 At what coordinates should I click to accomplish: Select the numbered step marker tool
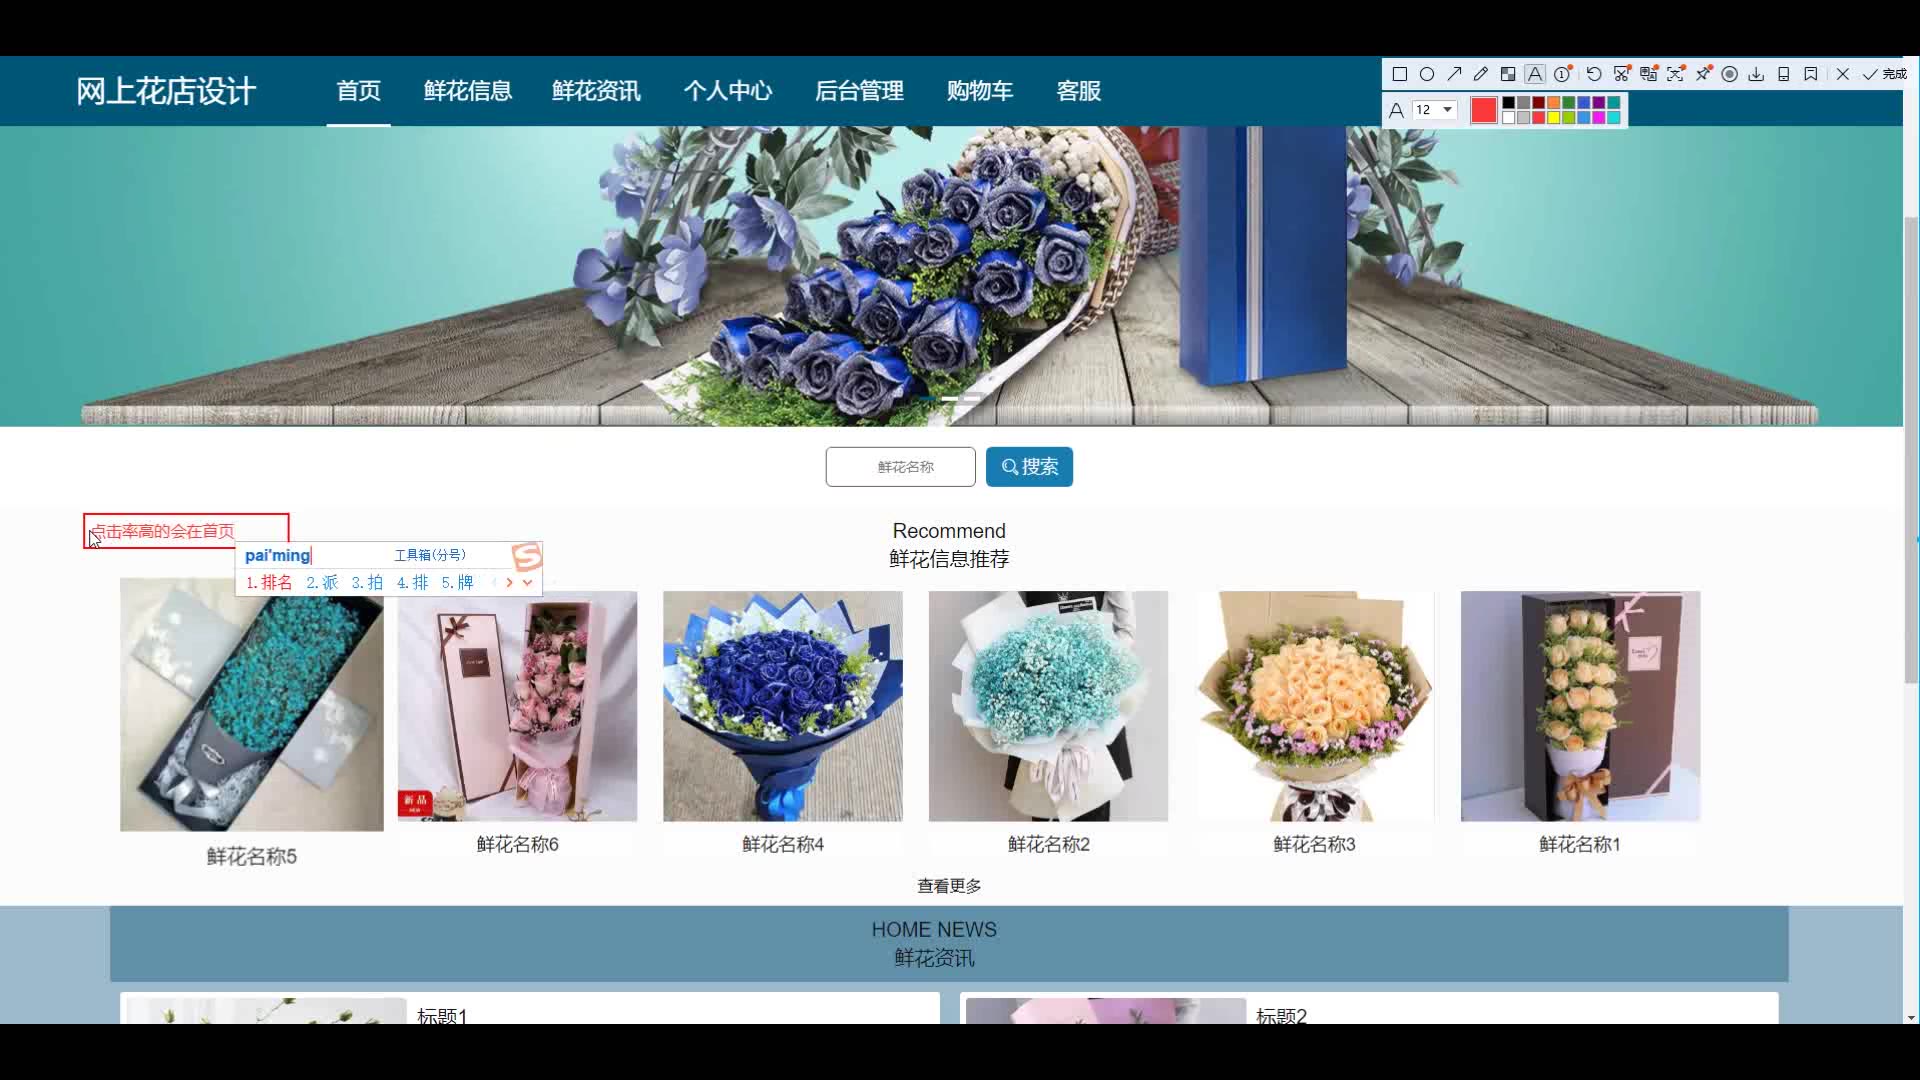[x=1563, y=73]
